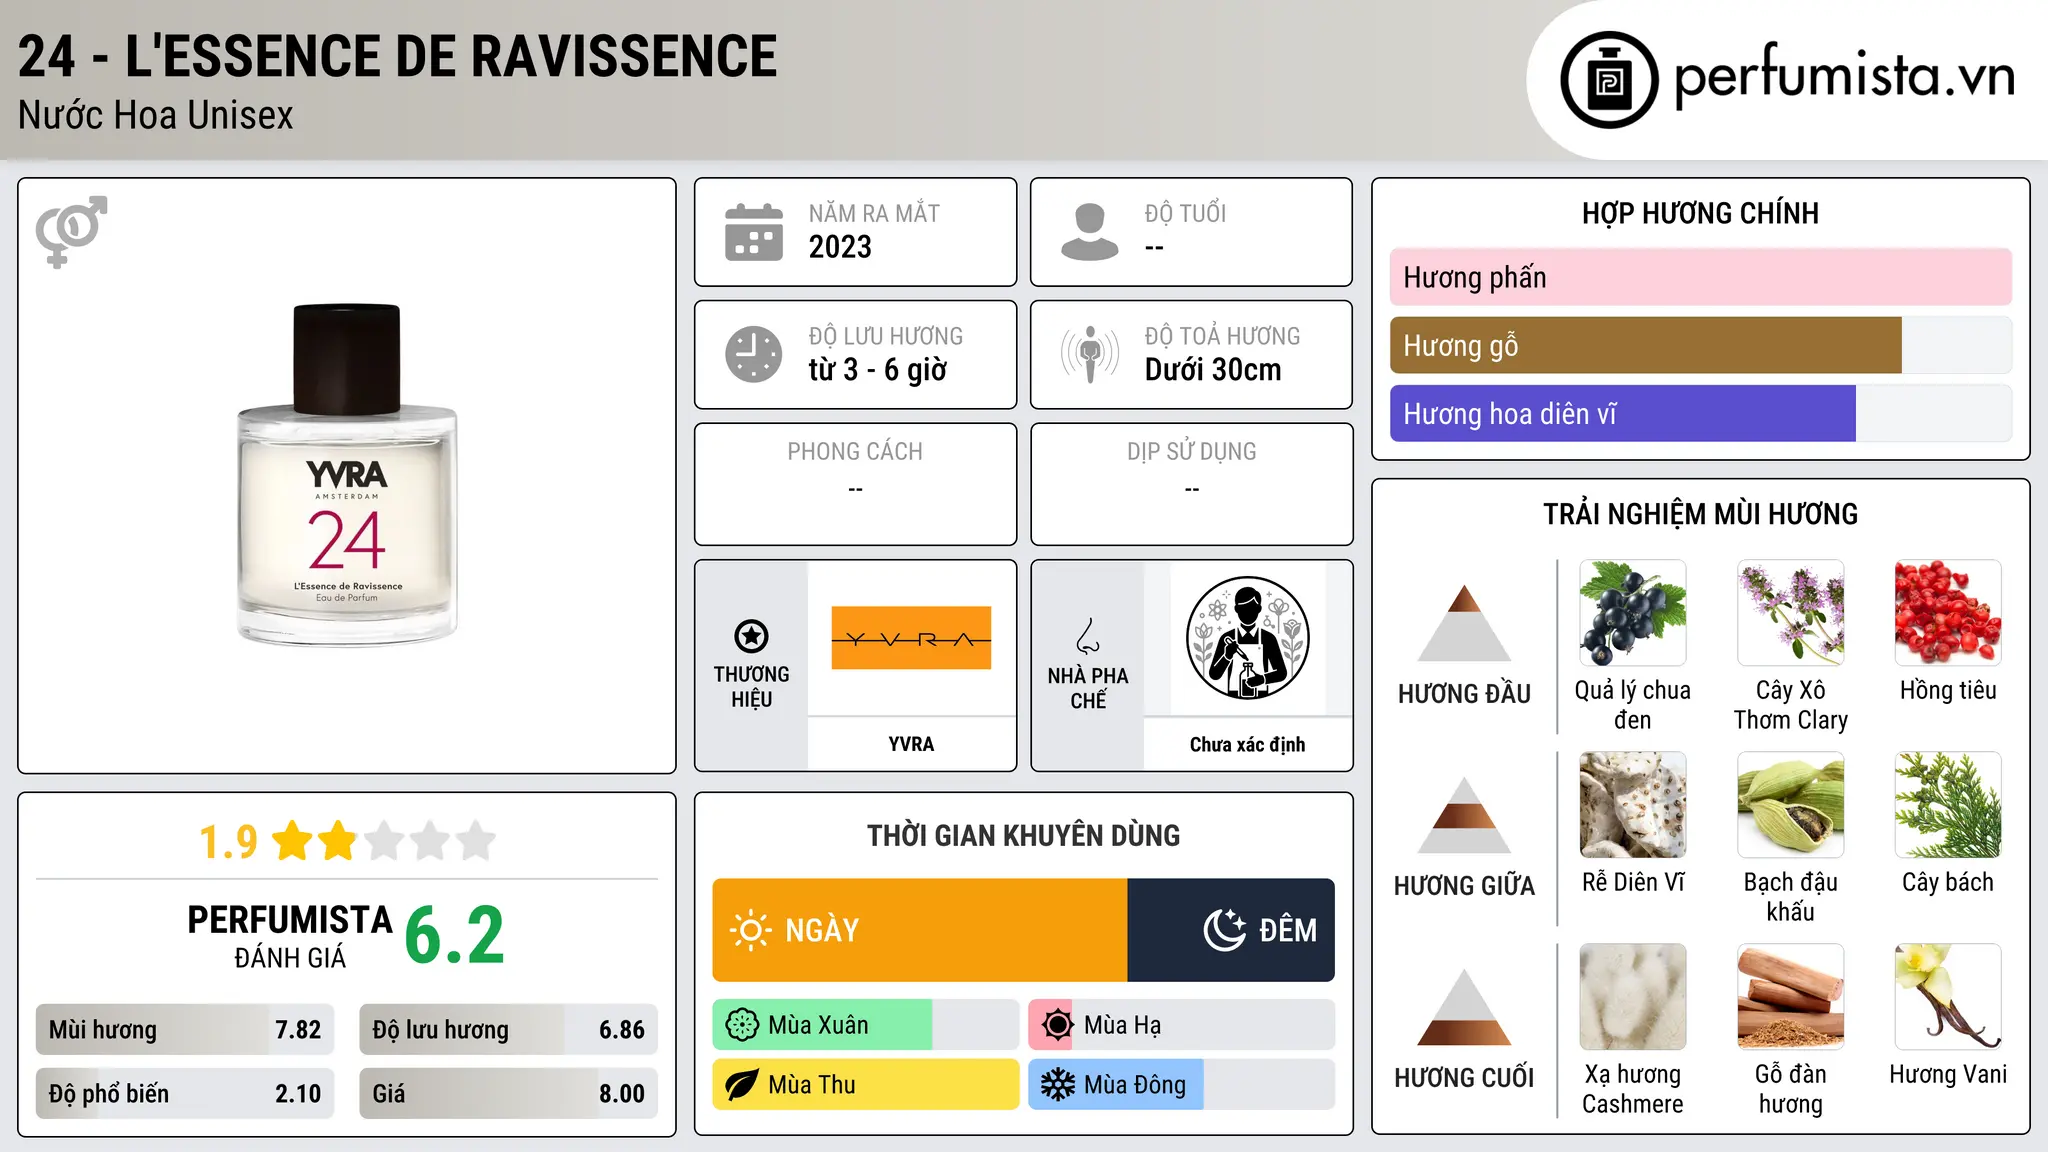
Task: Click the nose icon above Nhà pha chế
Action: click(1088, 636)
